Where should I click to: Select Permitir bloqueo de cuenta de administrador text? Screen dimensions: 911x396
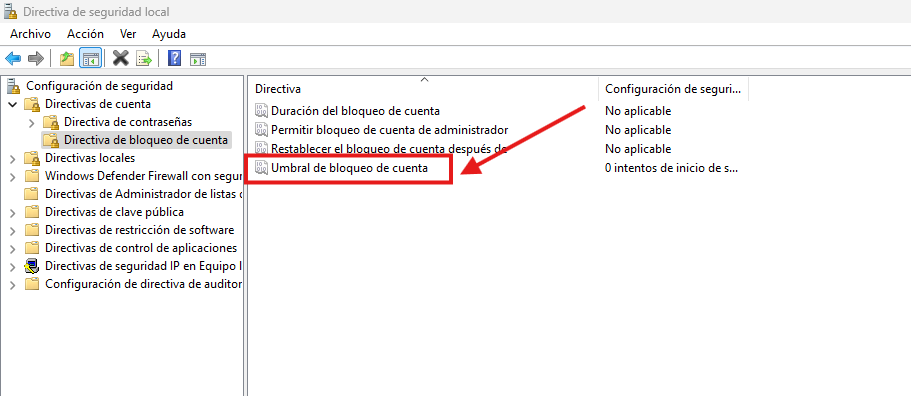(390, 130)
